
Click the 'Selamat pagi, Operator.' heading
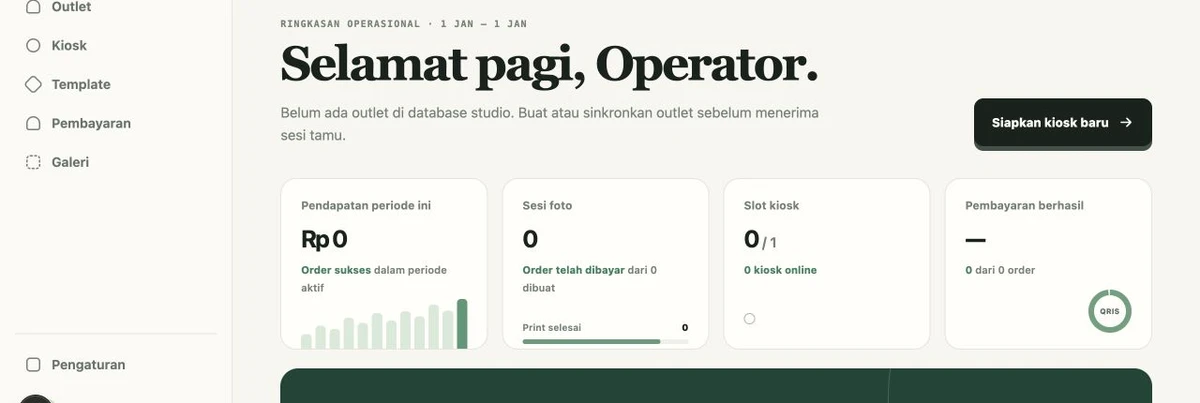click(549, 65)
